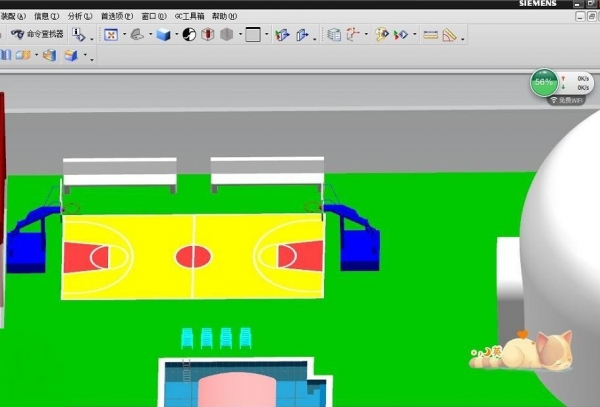Open the 分析 (Analysis) menu
The image size is (600, 407).
pos(80,17)
